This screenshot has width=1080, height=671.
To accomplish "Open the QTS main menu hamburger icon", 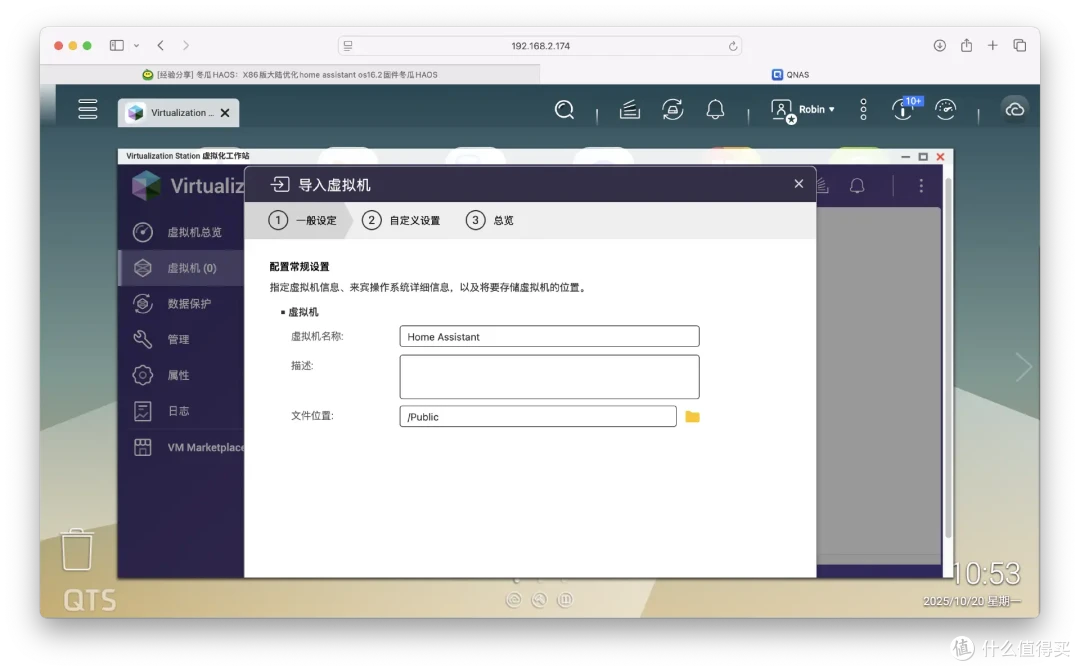I will pyautogui.click(x=87, y=109).
